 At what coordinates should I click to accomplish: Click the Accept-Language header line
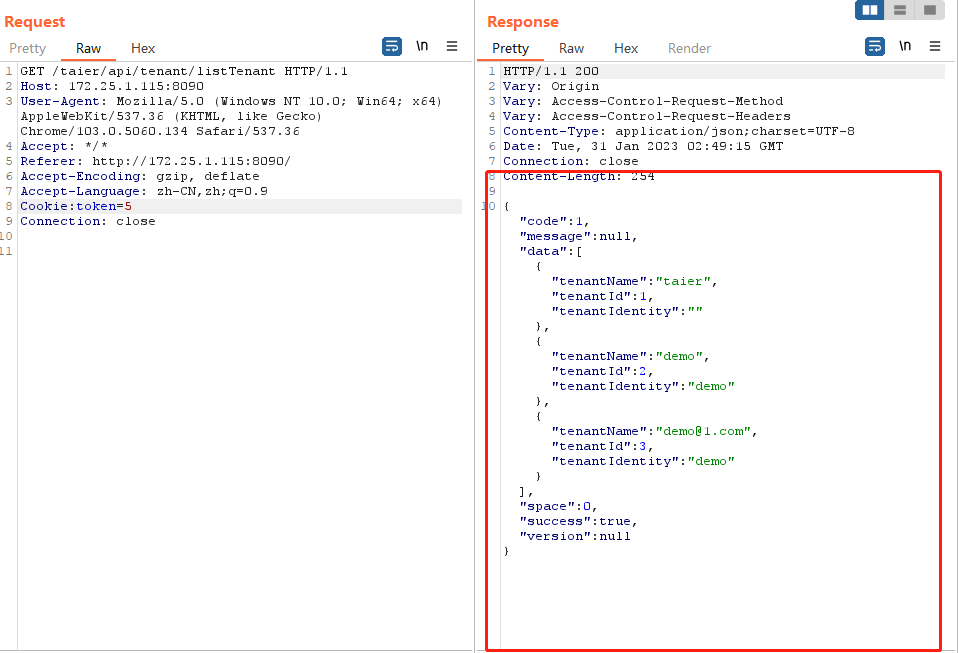coord(144,191)
